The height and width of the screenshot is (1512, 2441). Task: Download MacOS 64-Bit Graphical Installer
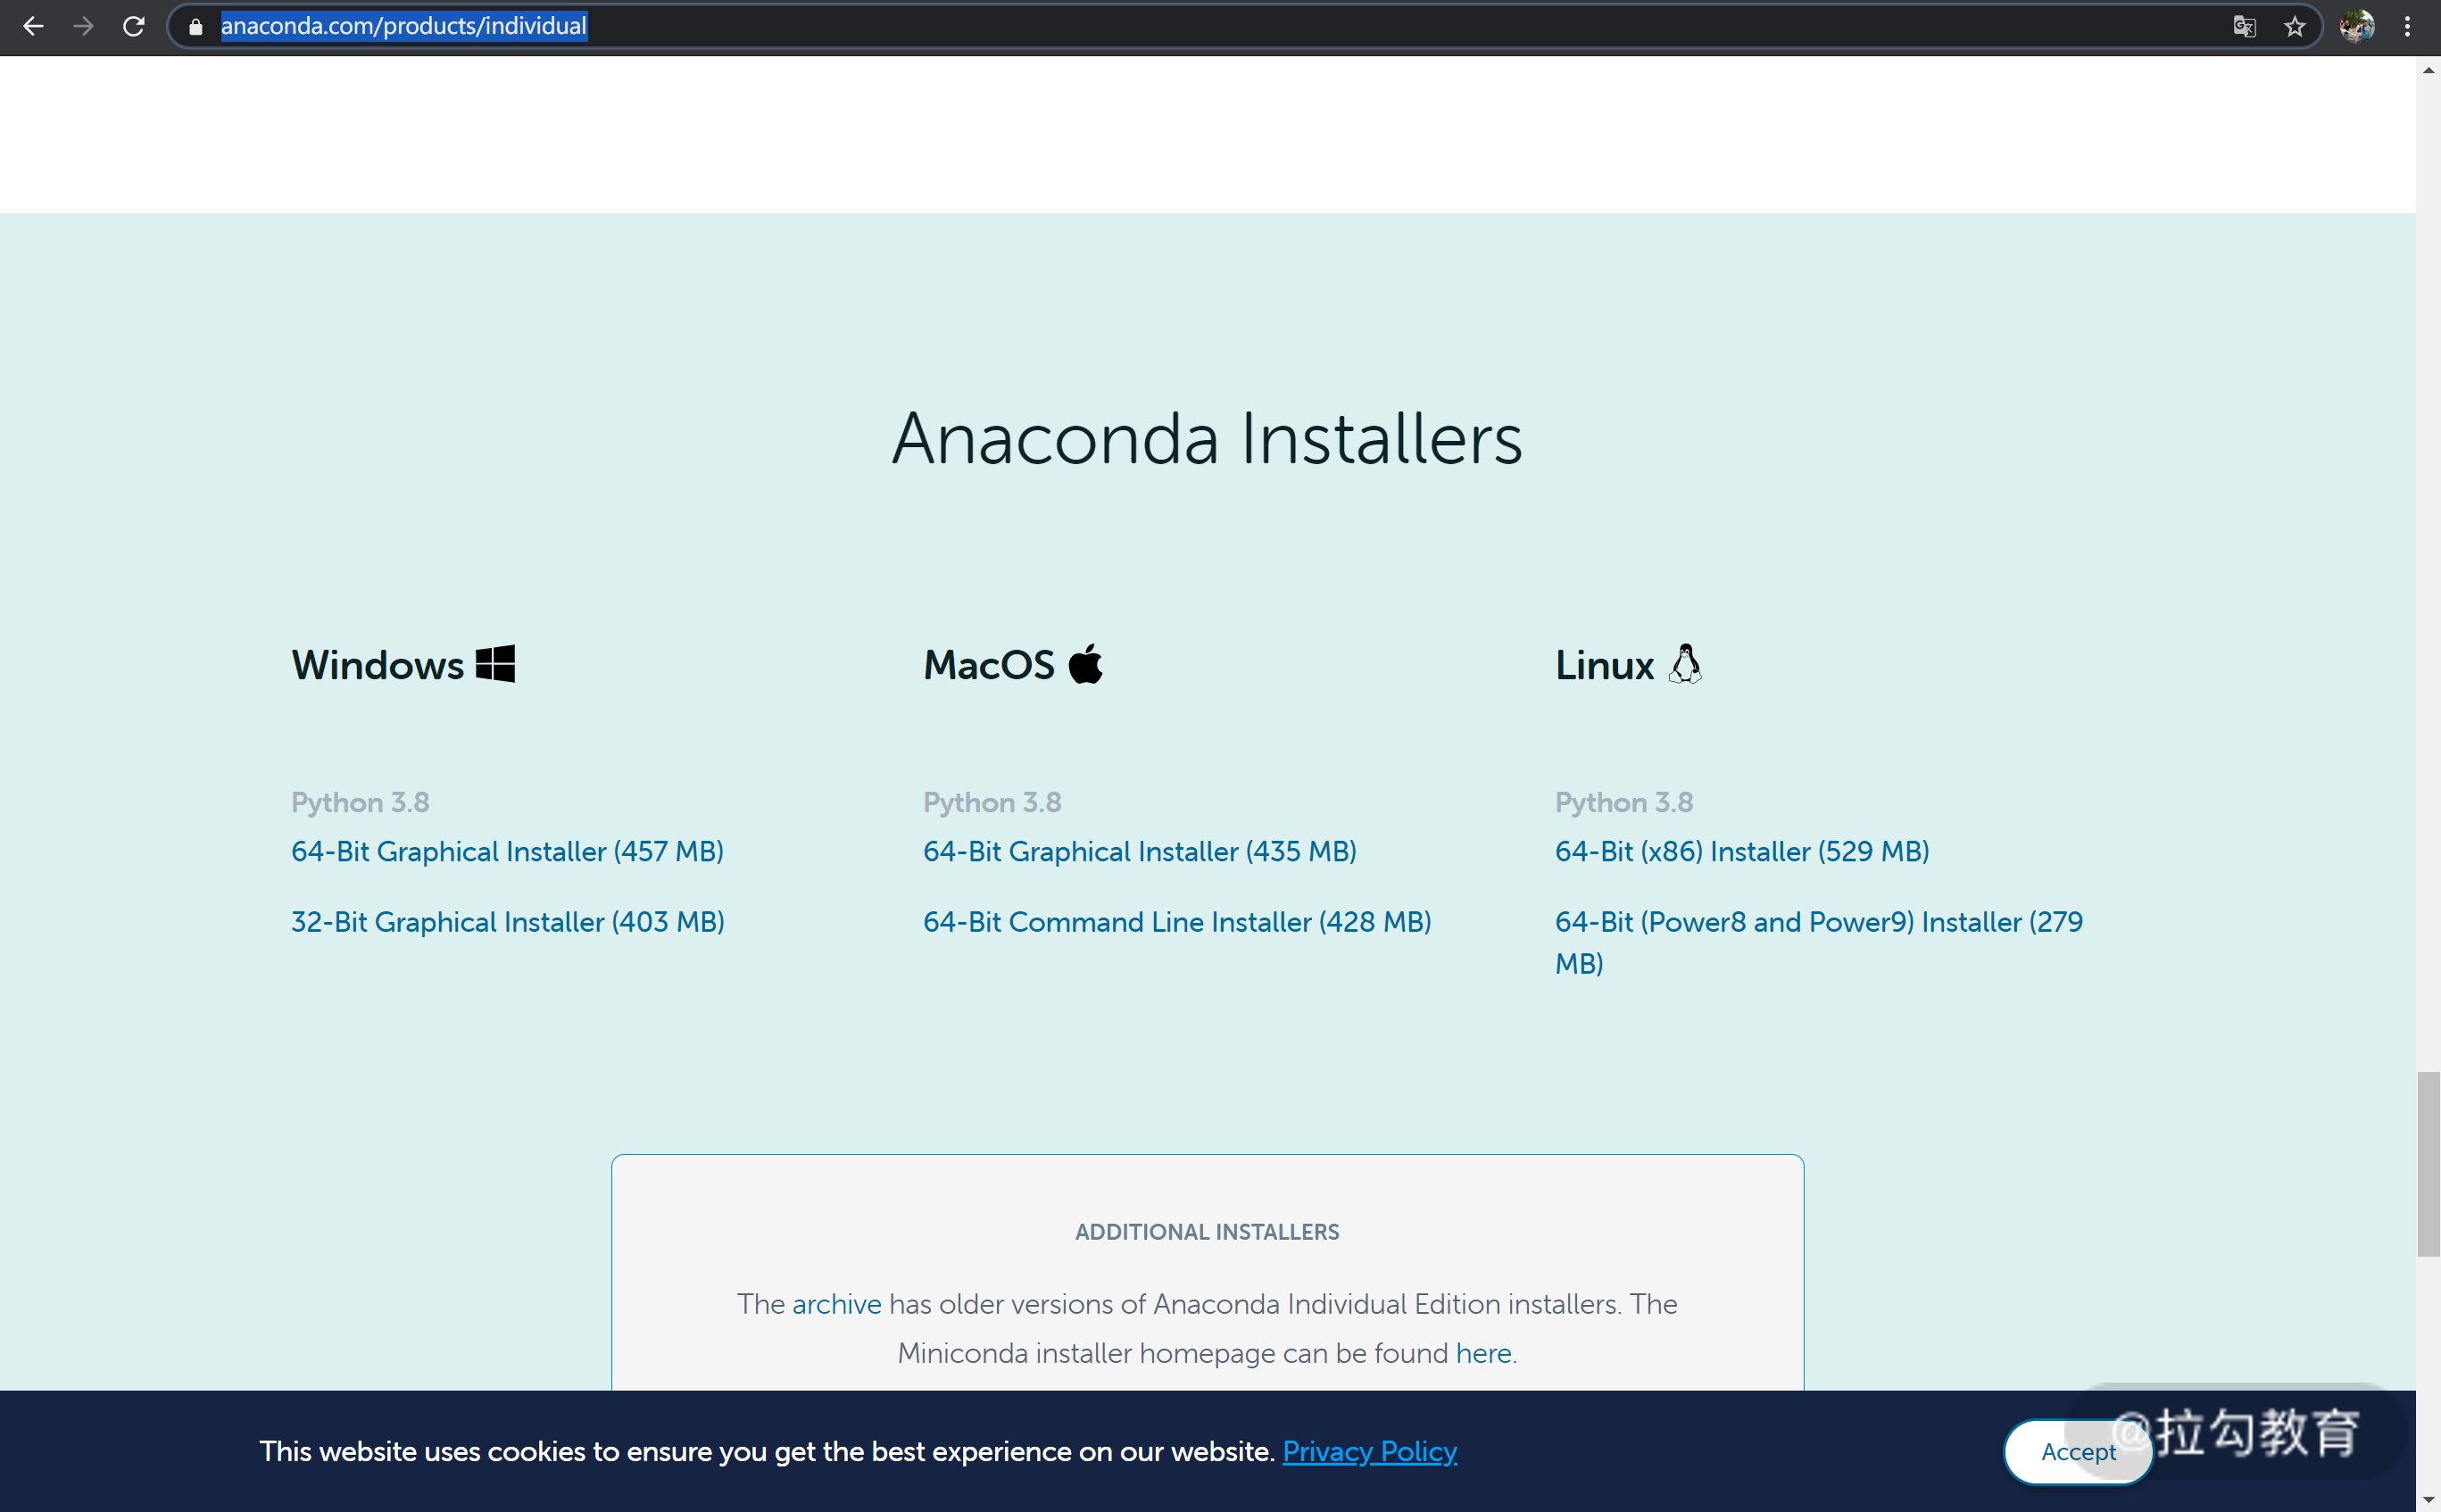[x=1139, y=851]
